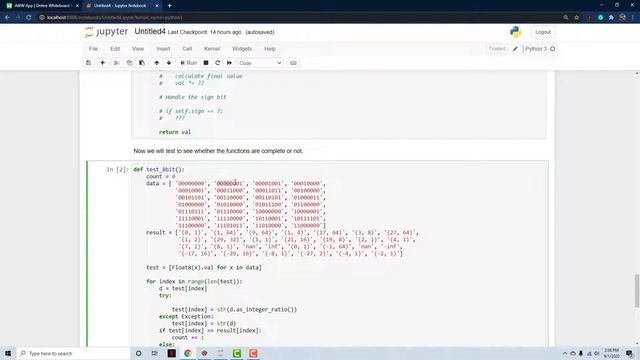The image size is (640, 360).
Task: Open the Widgets menu
Action: [x=242, y=49]
